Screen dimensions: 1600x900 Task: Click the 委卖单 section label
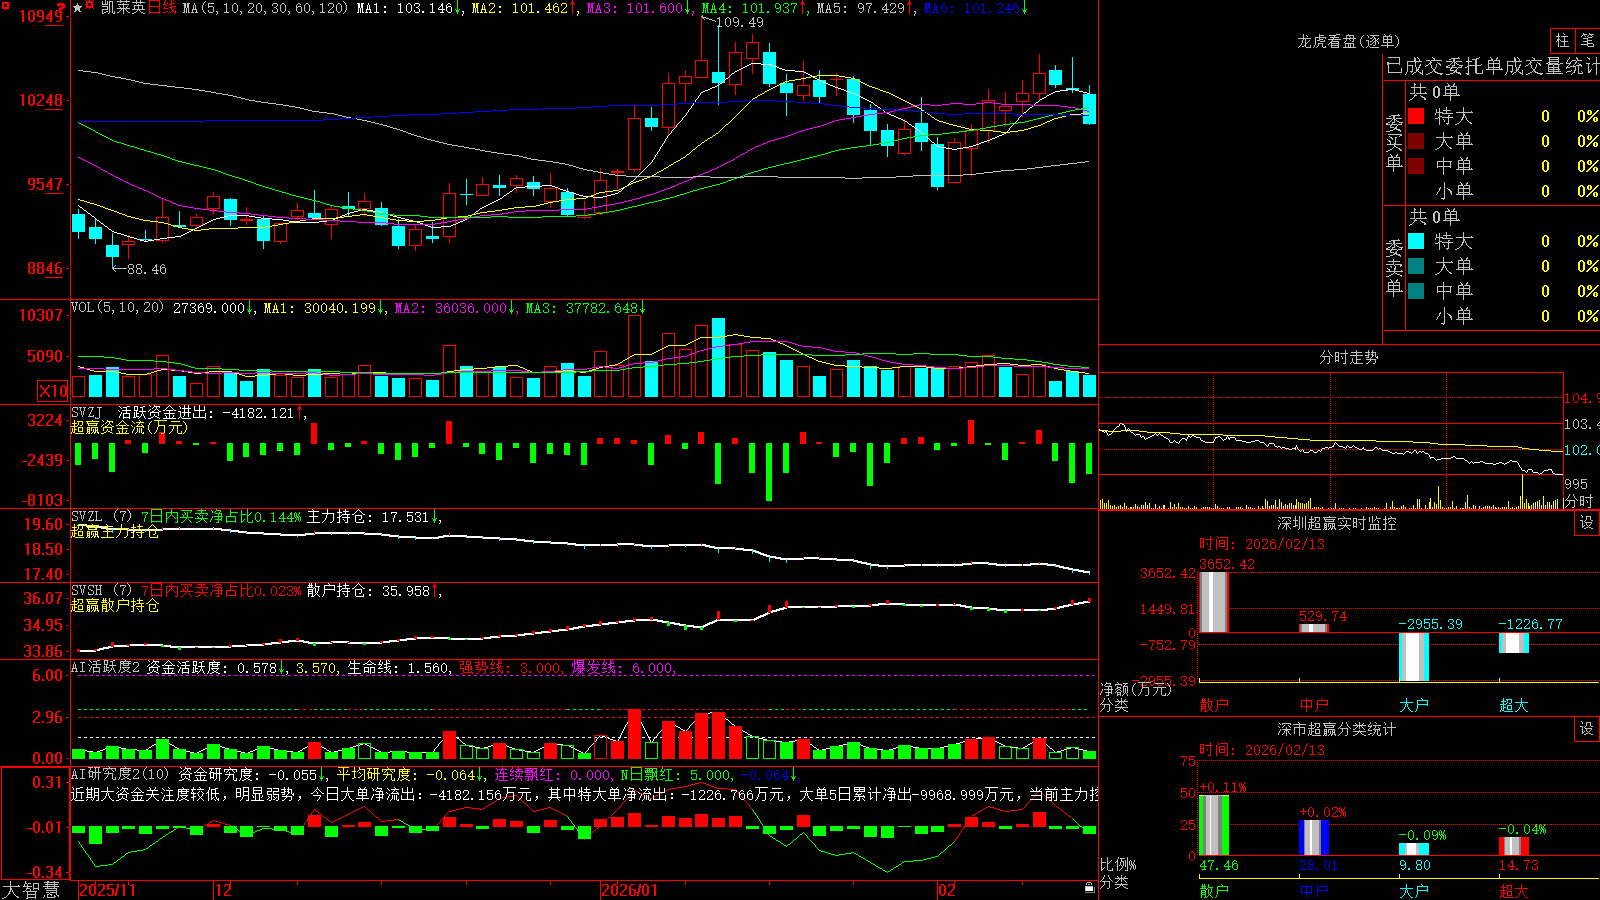point(1394,267)
